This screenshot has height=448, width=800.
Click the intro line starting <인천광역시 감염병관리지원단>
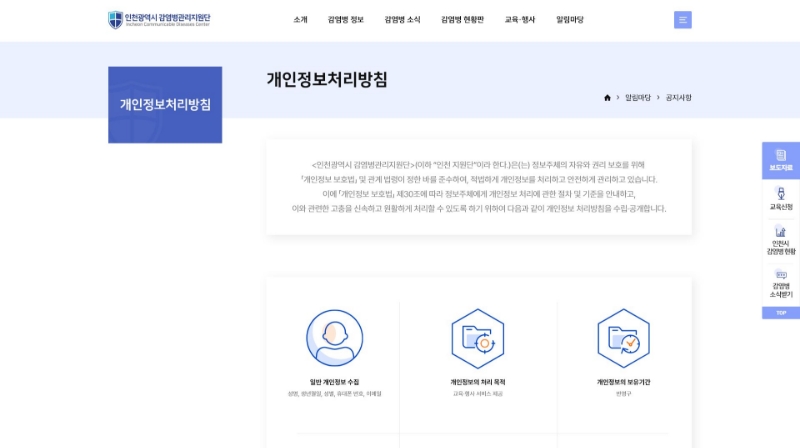click(x=478, y=165)
